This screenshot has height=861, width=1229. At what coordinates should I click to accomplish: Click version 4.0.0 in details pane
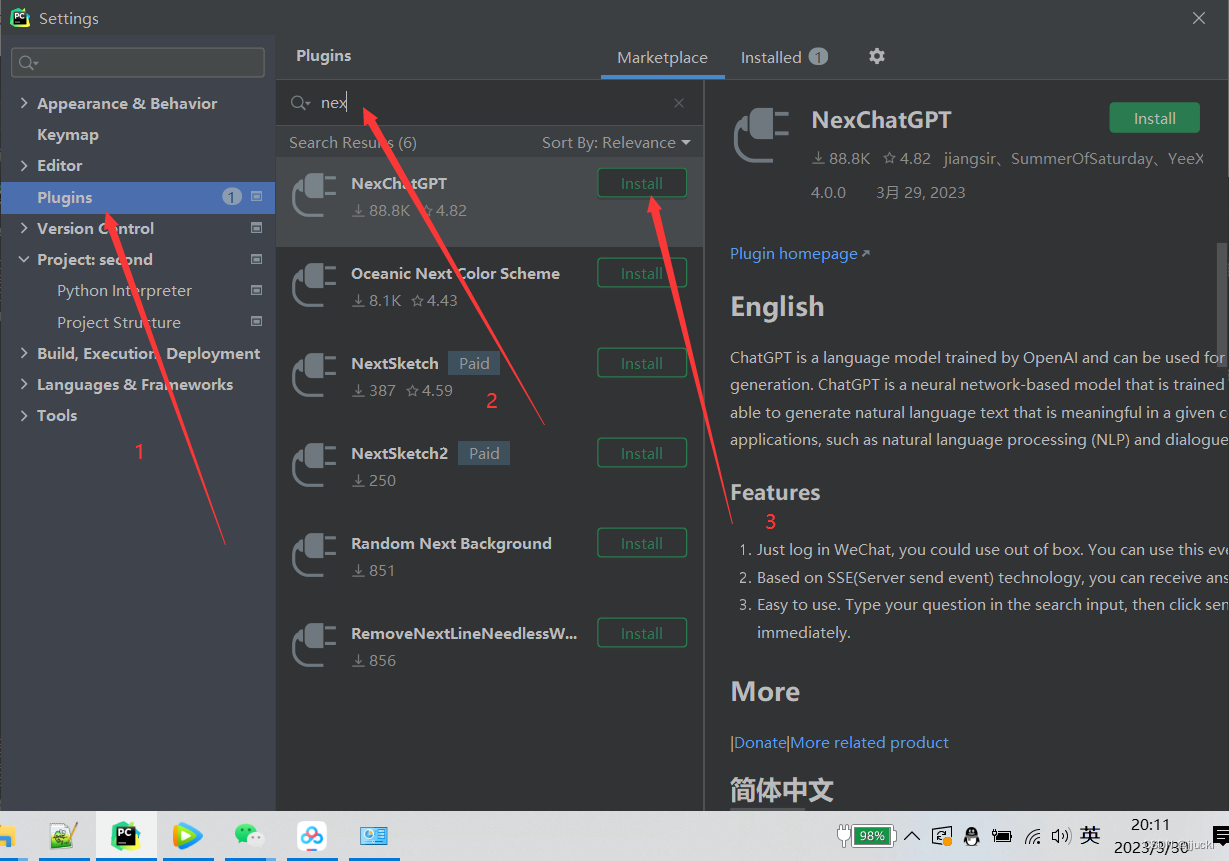828,192
